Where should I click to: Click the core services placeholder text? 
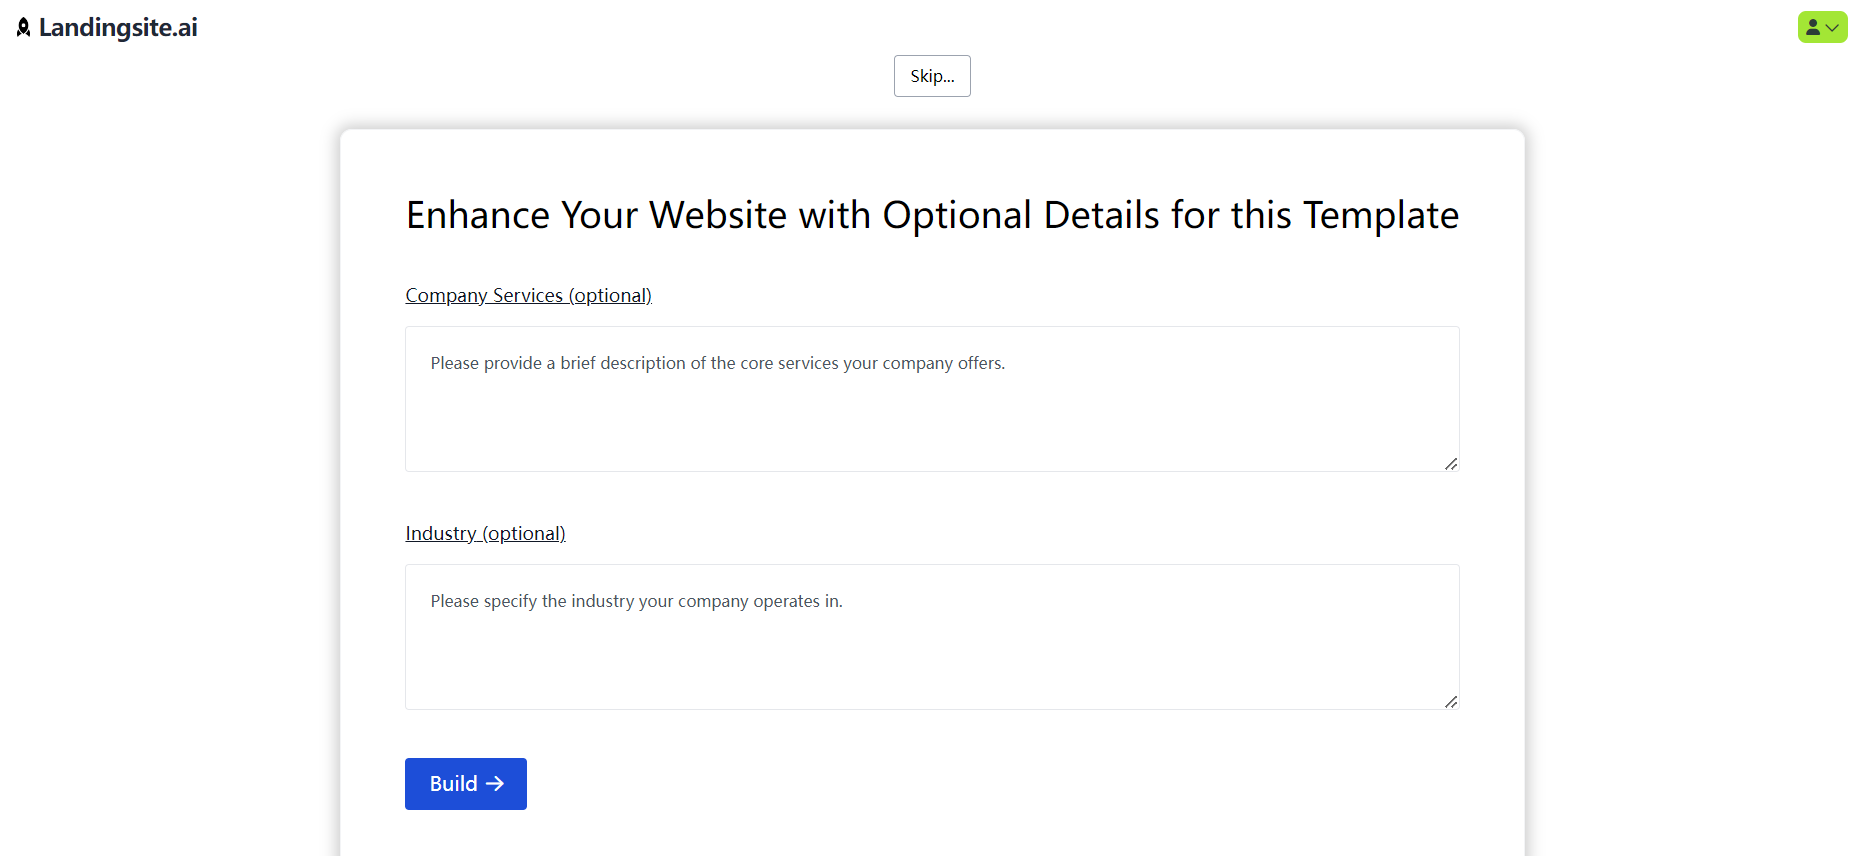point(717,363)
